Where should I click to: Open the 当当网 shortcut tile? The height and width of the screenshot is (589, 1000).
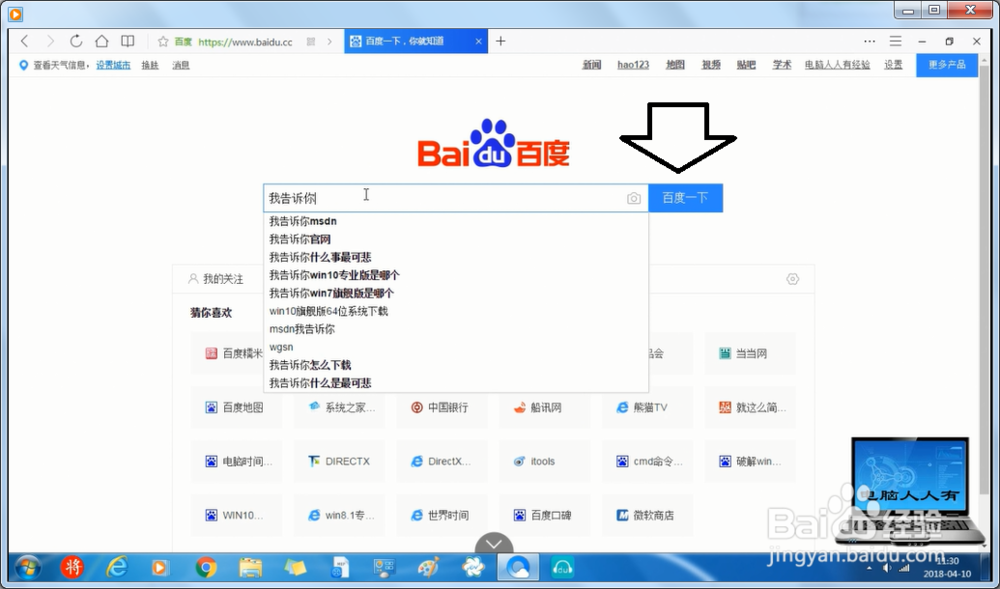coord(750,353)
